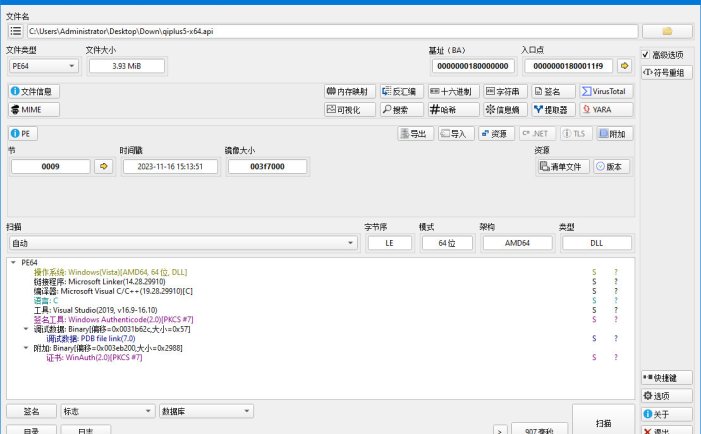The height and width of the screenshot is (434, 701).
Task: Click S link on 链接程序 row
Action: (x=594, y=282)
